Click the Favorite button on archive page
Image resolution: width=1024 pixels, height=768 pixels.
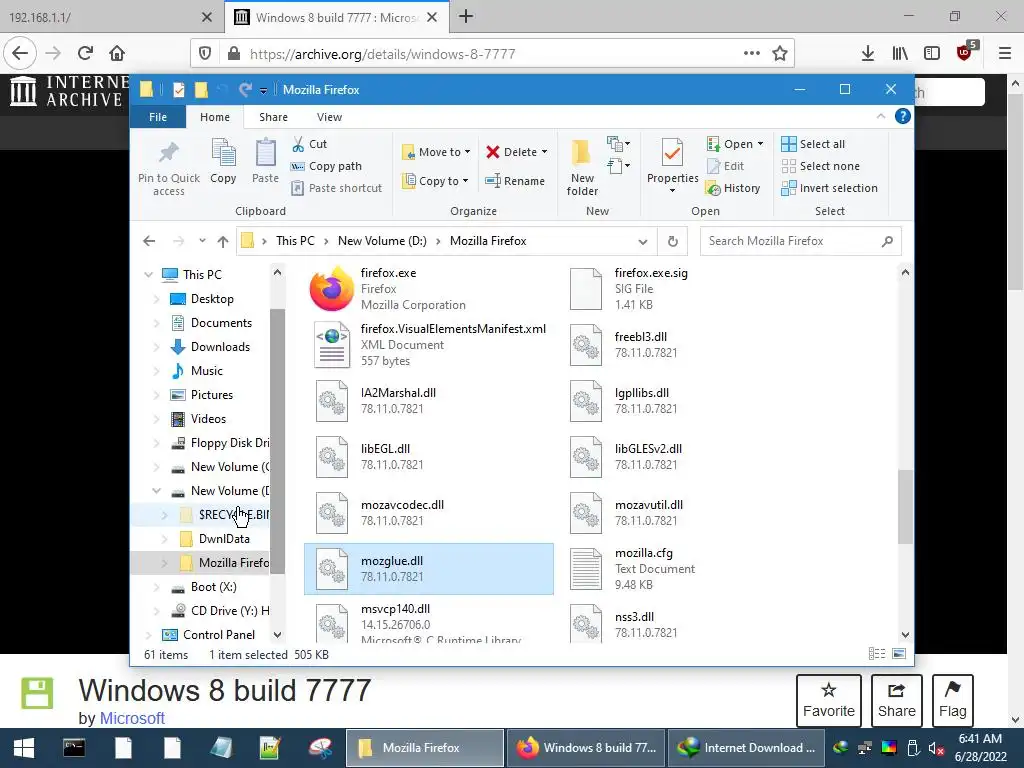(x=829, y=700)
